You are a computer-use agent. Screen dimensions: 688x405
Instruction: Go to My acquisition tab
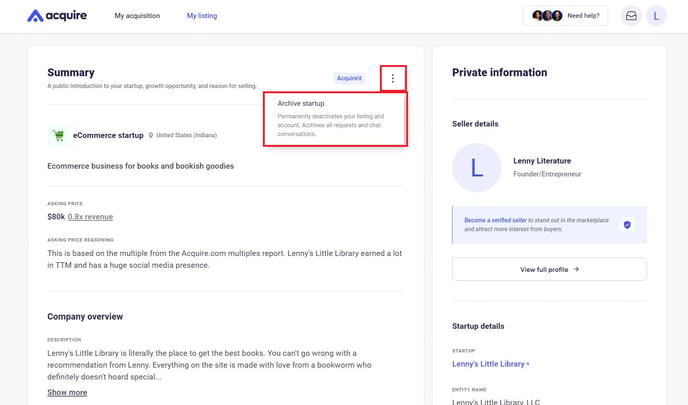(137, 16)
